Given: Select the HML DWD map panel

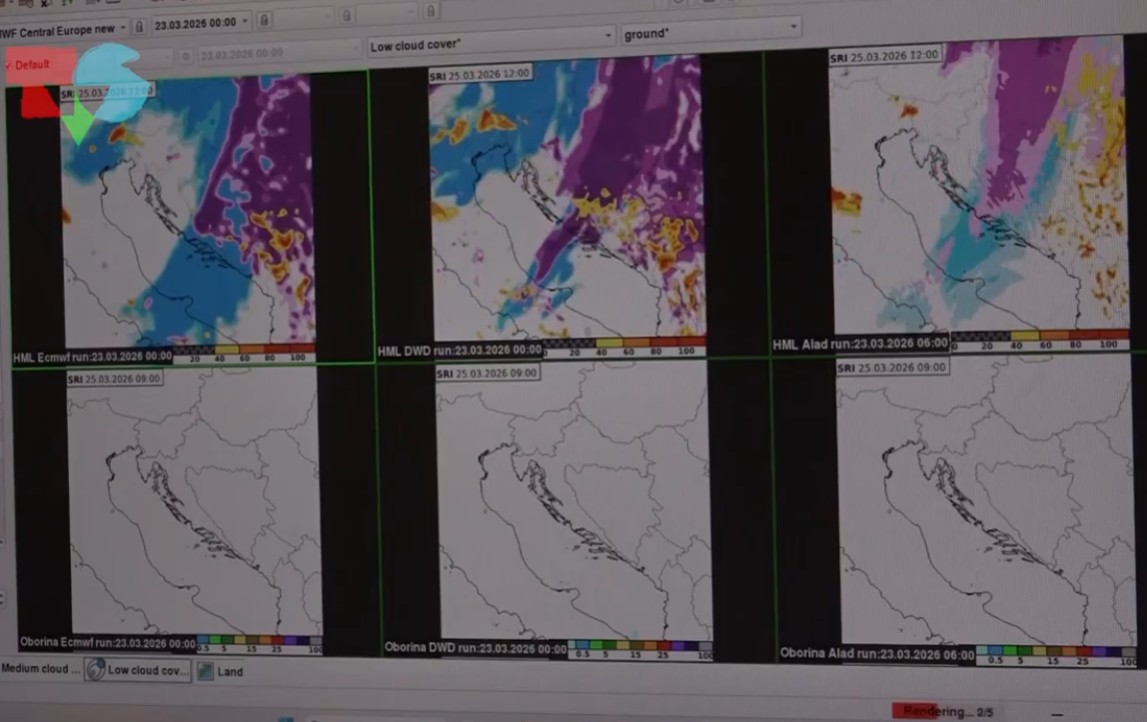Looking at the screenshot, I should pos(567,200).
